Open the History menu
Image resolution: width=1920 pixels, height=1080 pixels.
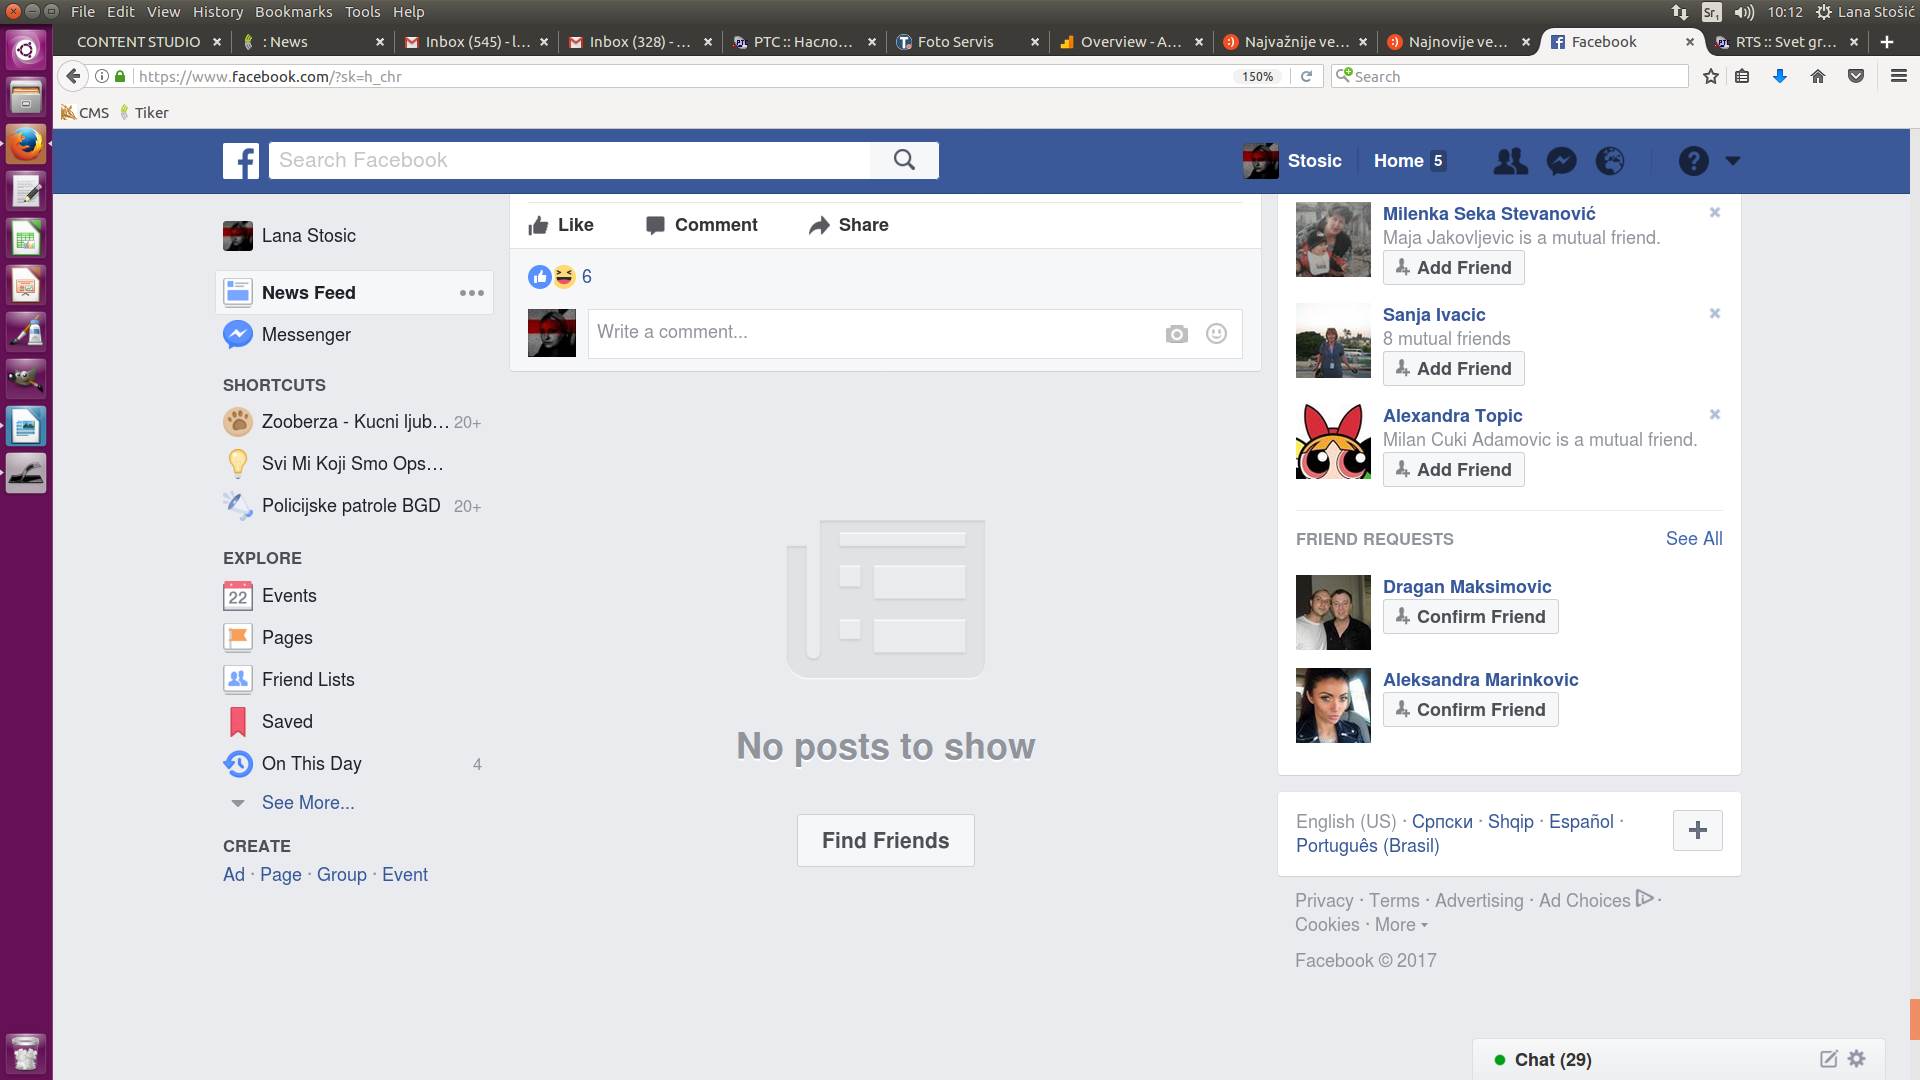click(x=217, y=12)
